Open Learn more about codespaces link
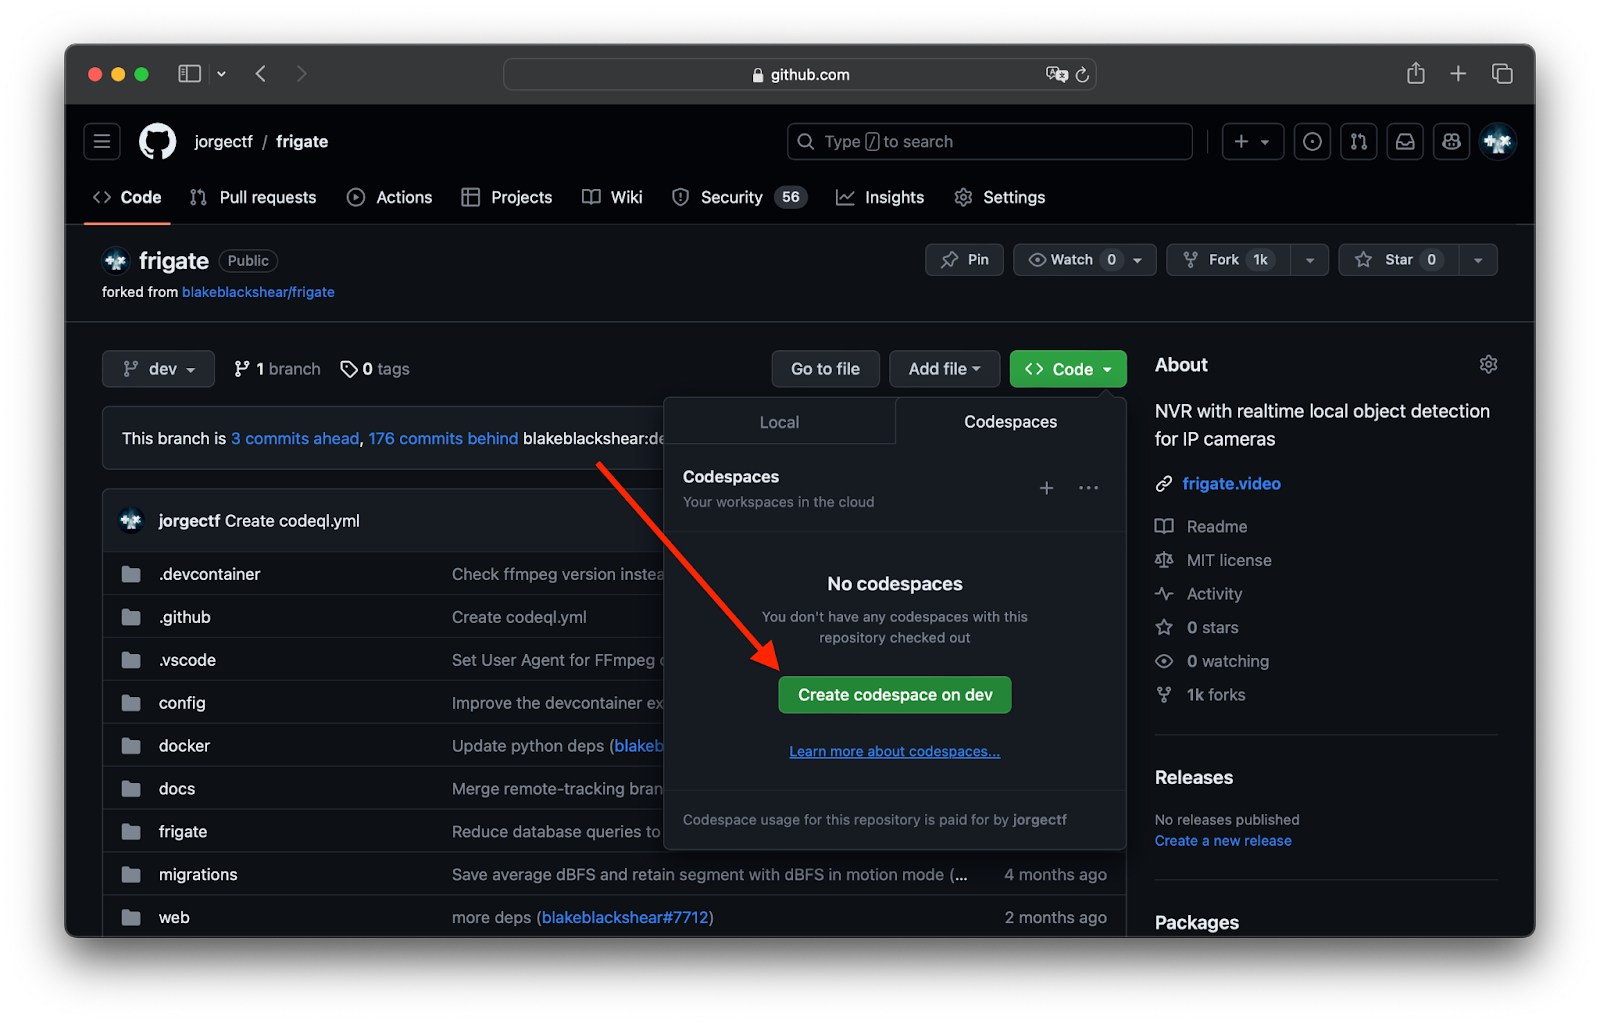1600x1023 pixels. (x=895, y=752)
